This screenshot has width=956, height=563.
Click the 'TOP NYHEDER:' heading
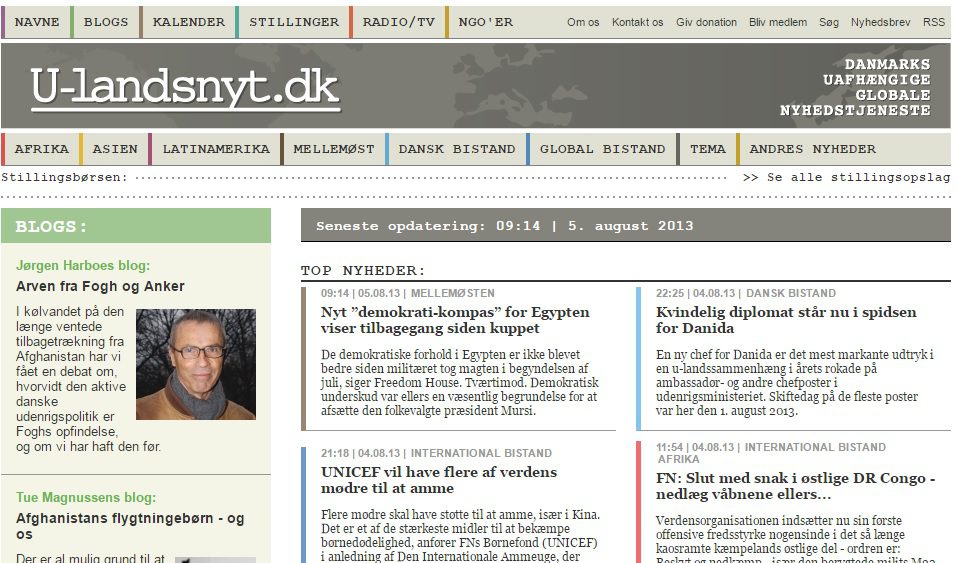pyautogui.click(x=363, y=270)
